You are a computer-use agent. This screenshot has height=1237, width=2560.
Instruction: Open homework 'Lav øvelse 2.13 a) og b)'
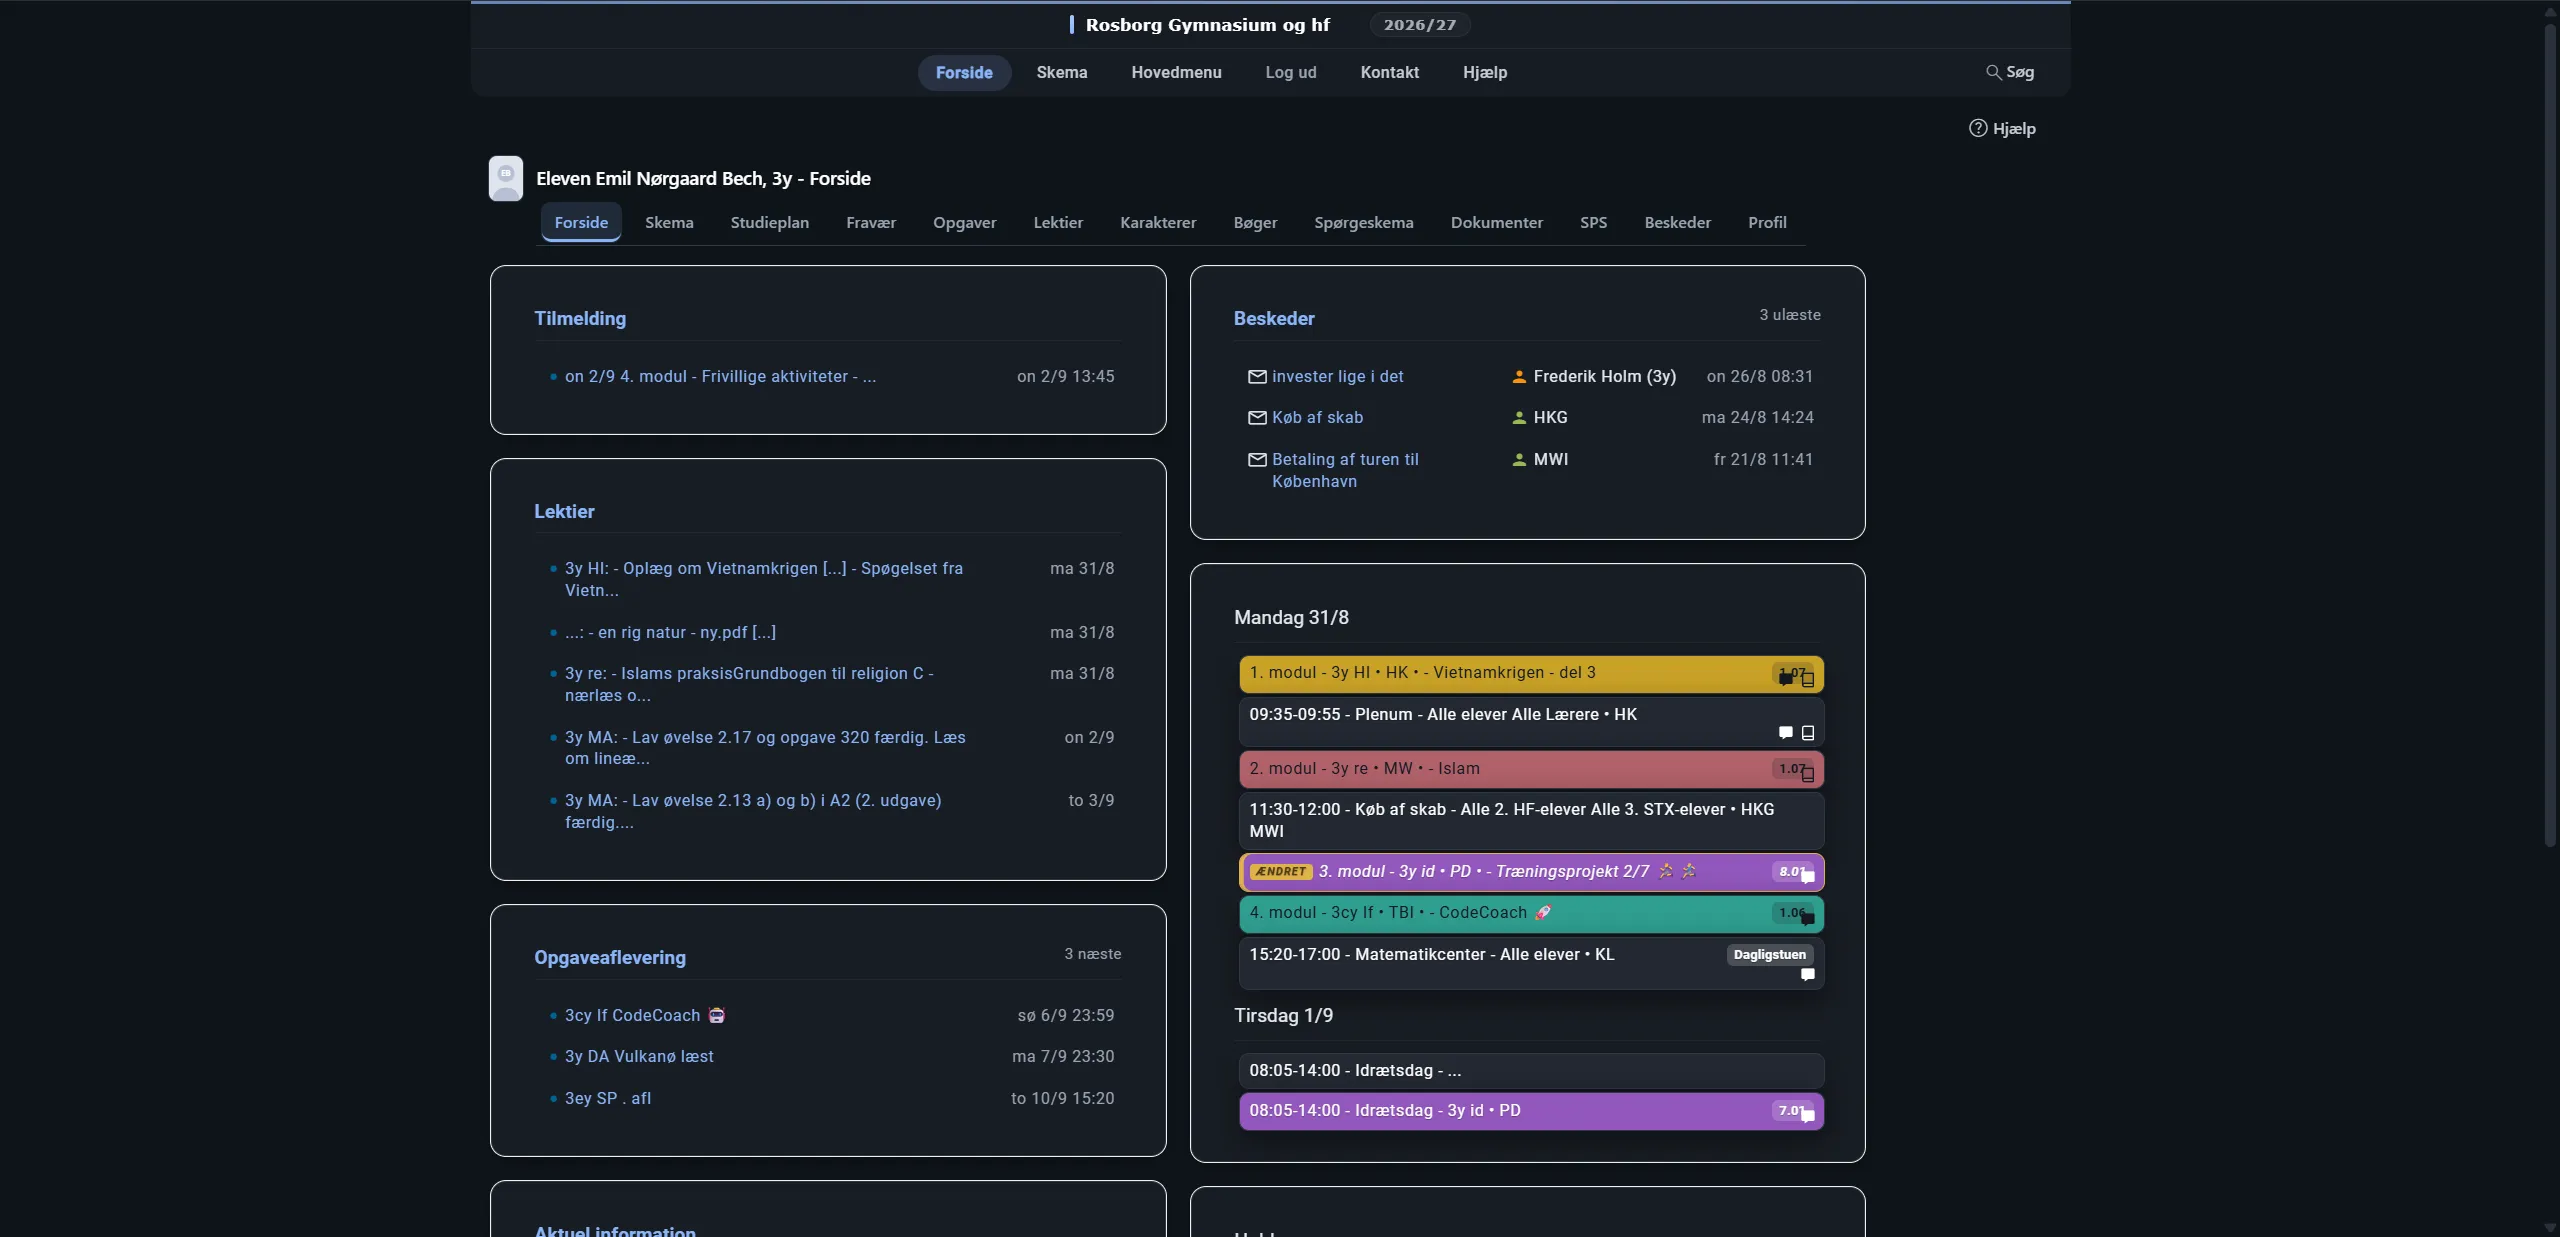[x=753, y=811]
